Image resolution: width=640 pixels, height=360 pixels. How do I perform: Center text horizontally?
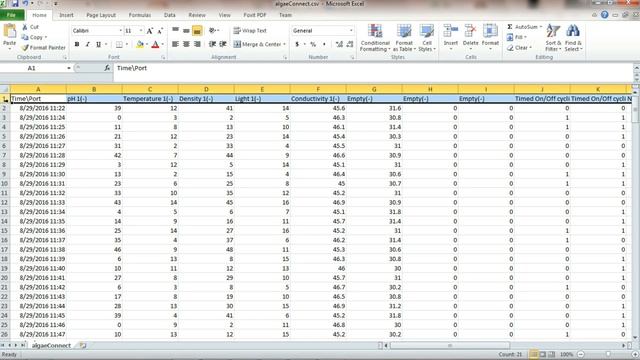[x=186, y=44]
